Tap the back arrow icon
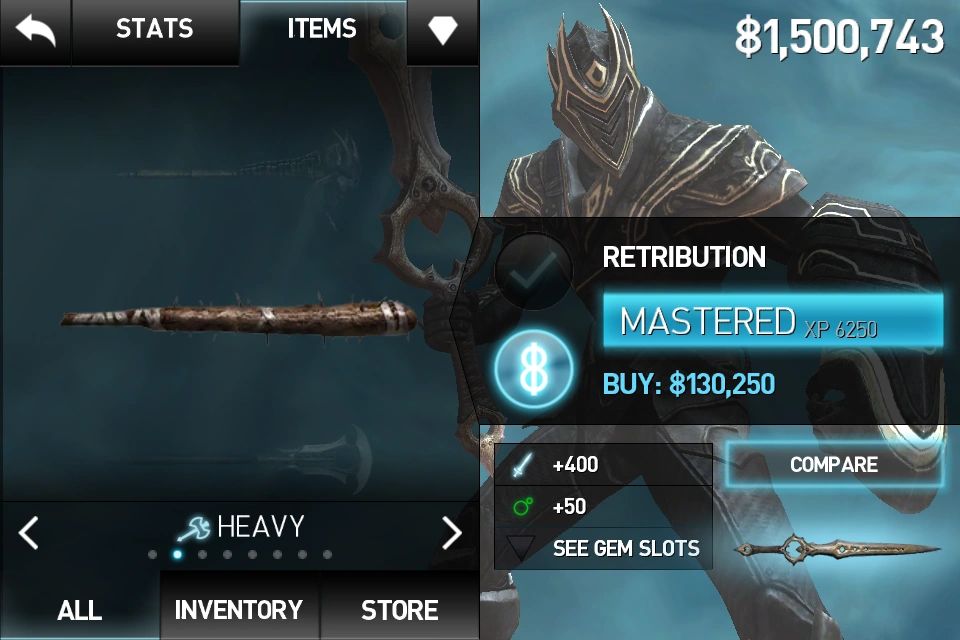 pos(36,31)
